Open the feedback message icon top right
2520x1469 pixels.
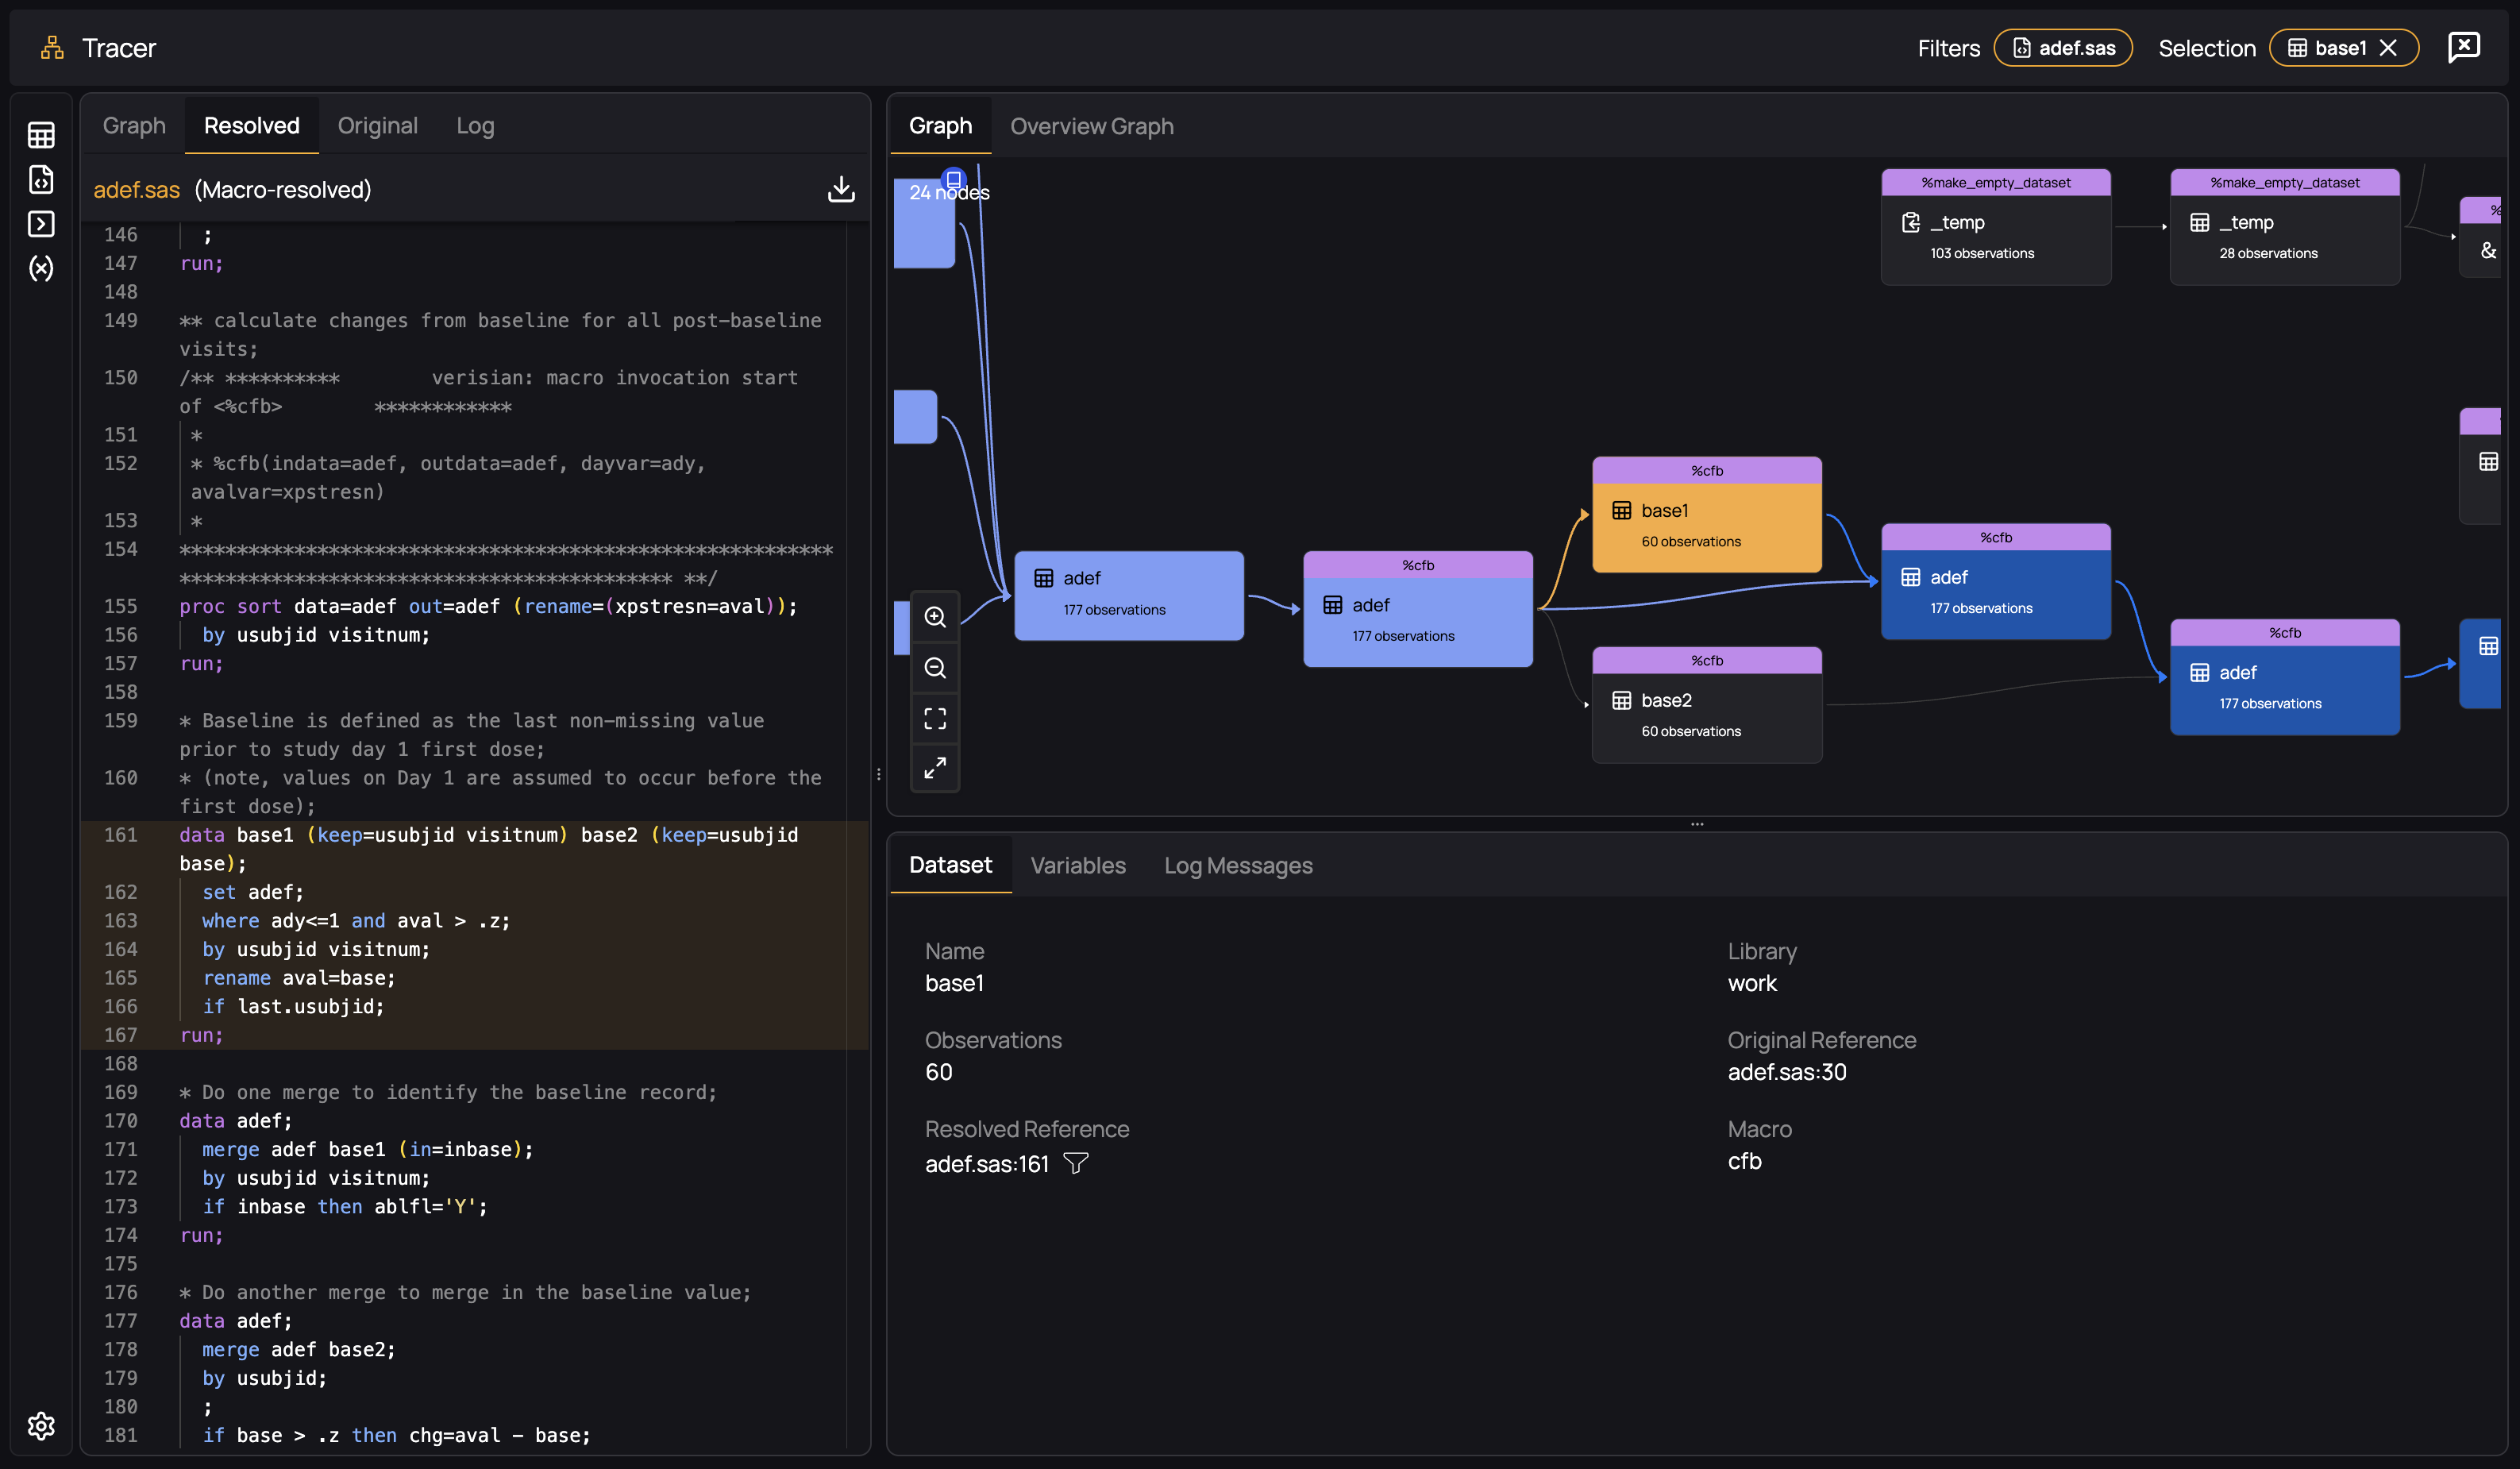[x=2464, y=47]
